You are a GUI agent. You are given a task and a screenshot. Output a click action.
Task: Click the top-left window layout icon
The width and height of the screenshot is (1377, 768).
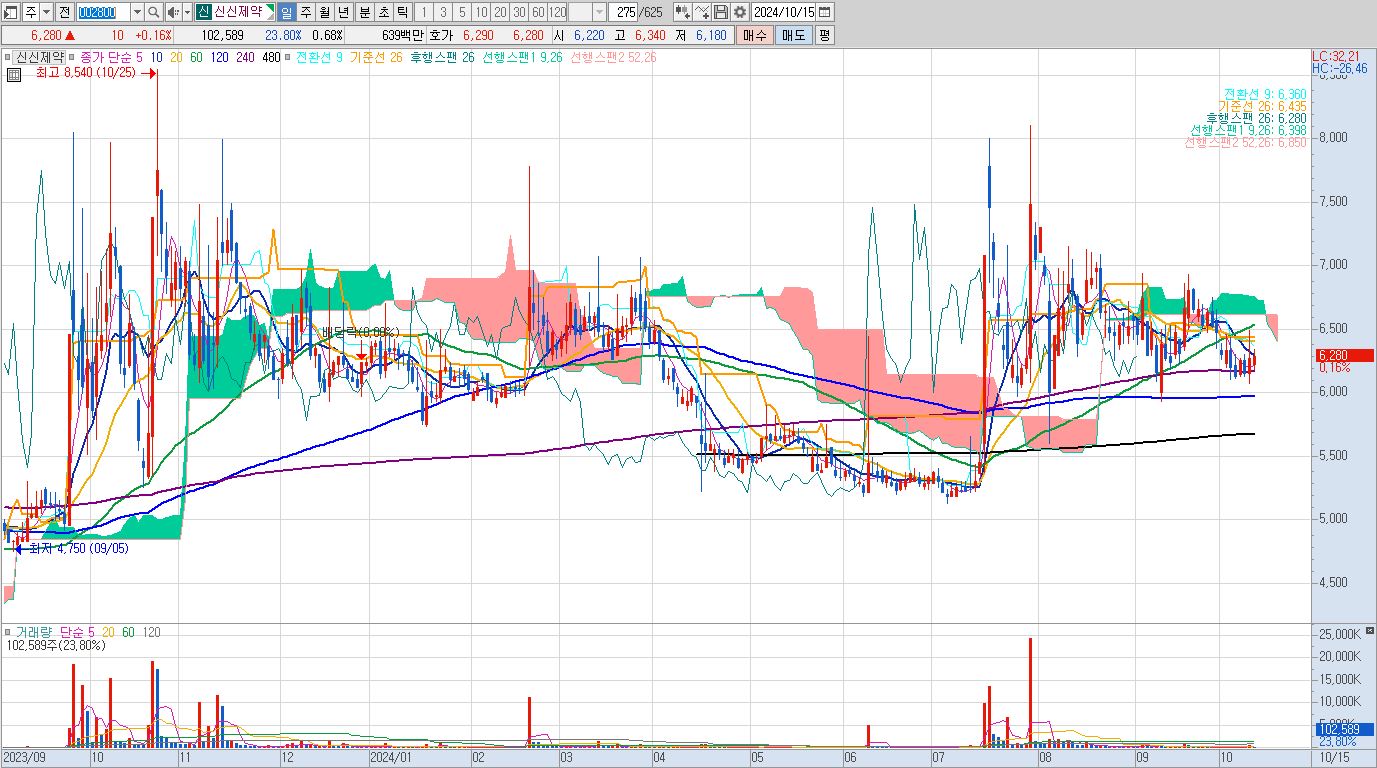[x=10, y=12]
